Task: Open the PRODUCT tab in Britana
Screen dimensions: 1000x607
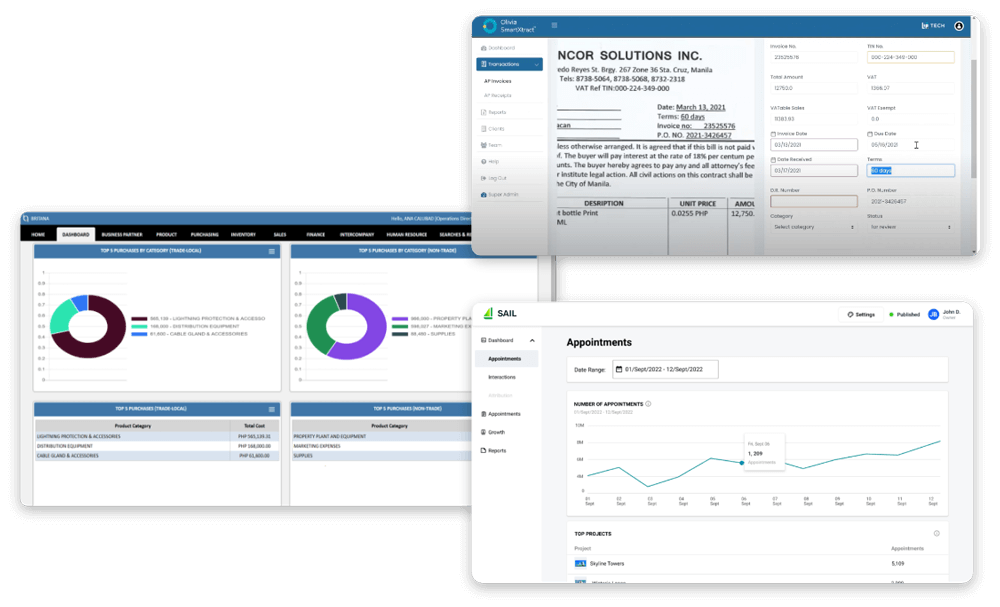Action: pyautogui.click(x=166, y=235)
